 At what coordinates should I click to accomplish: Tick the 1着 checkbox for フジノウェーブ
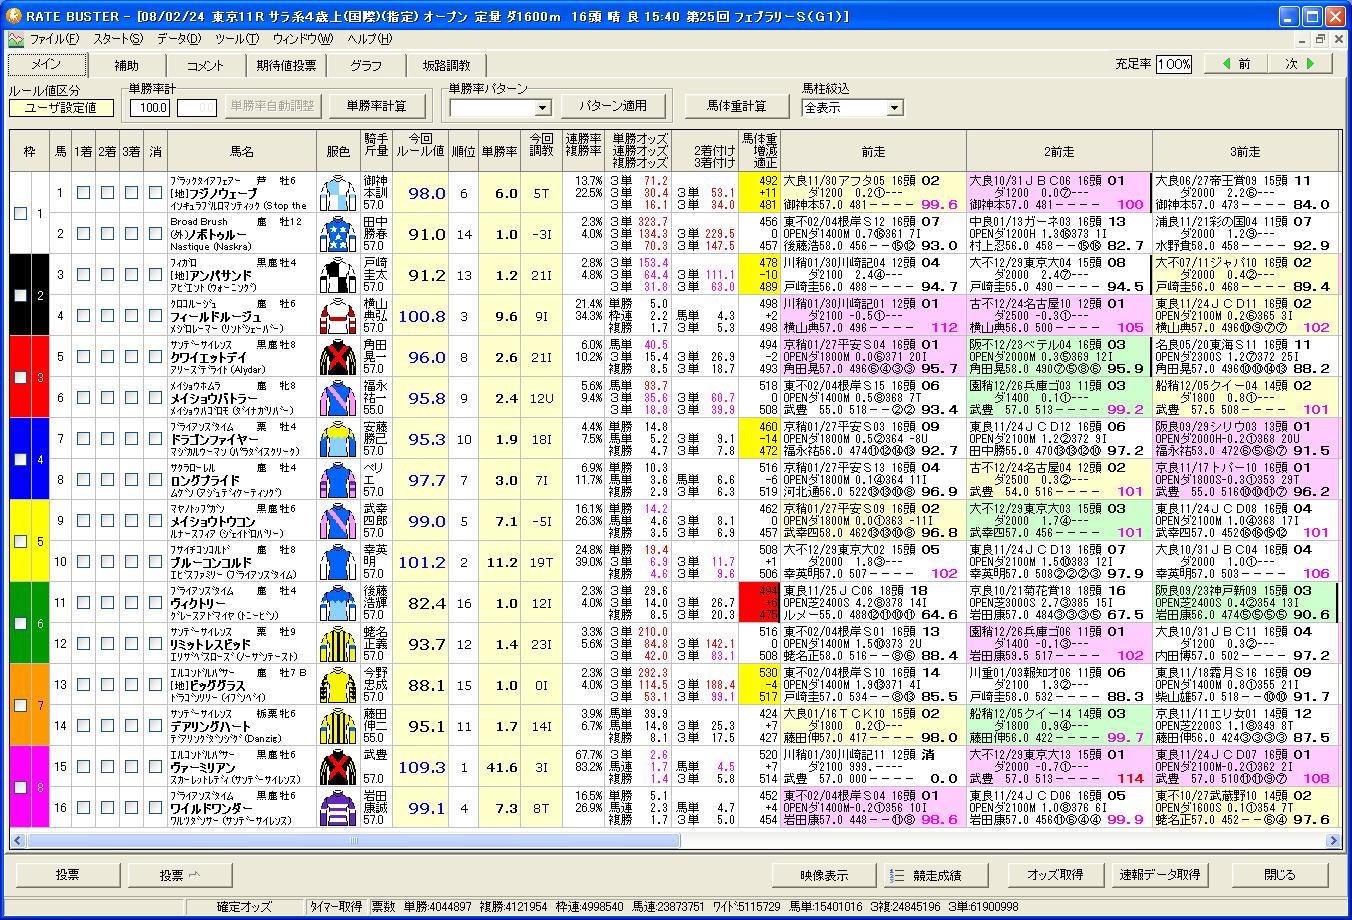tap(83, 193)
